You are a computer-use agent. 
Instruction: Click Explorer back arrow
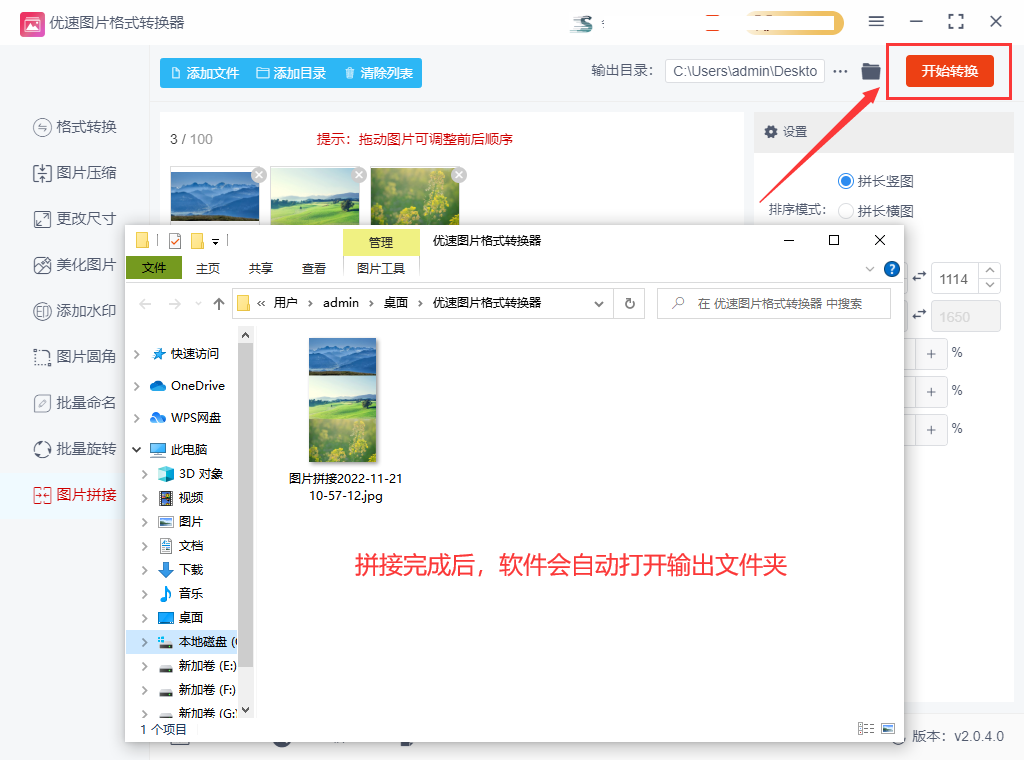tap(146, 304)
